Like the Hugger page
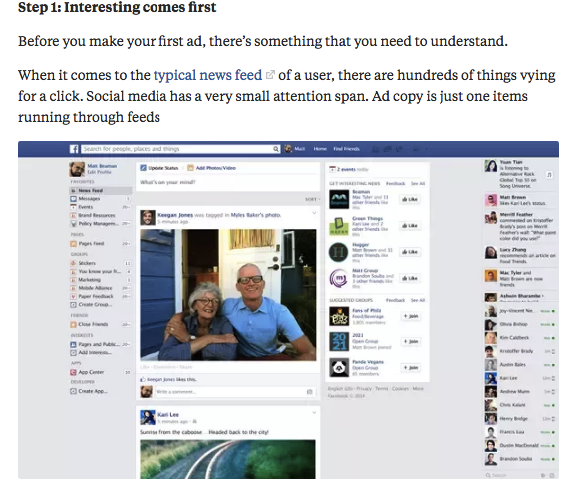This screenshot has height=486, width=574. click(410, 252)
